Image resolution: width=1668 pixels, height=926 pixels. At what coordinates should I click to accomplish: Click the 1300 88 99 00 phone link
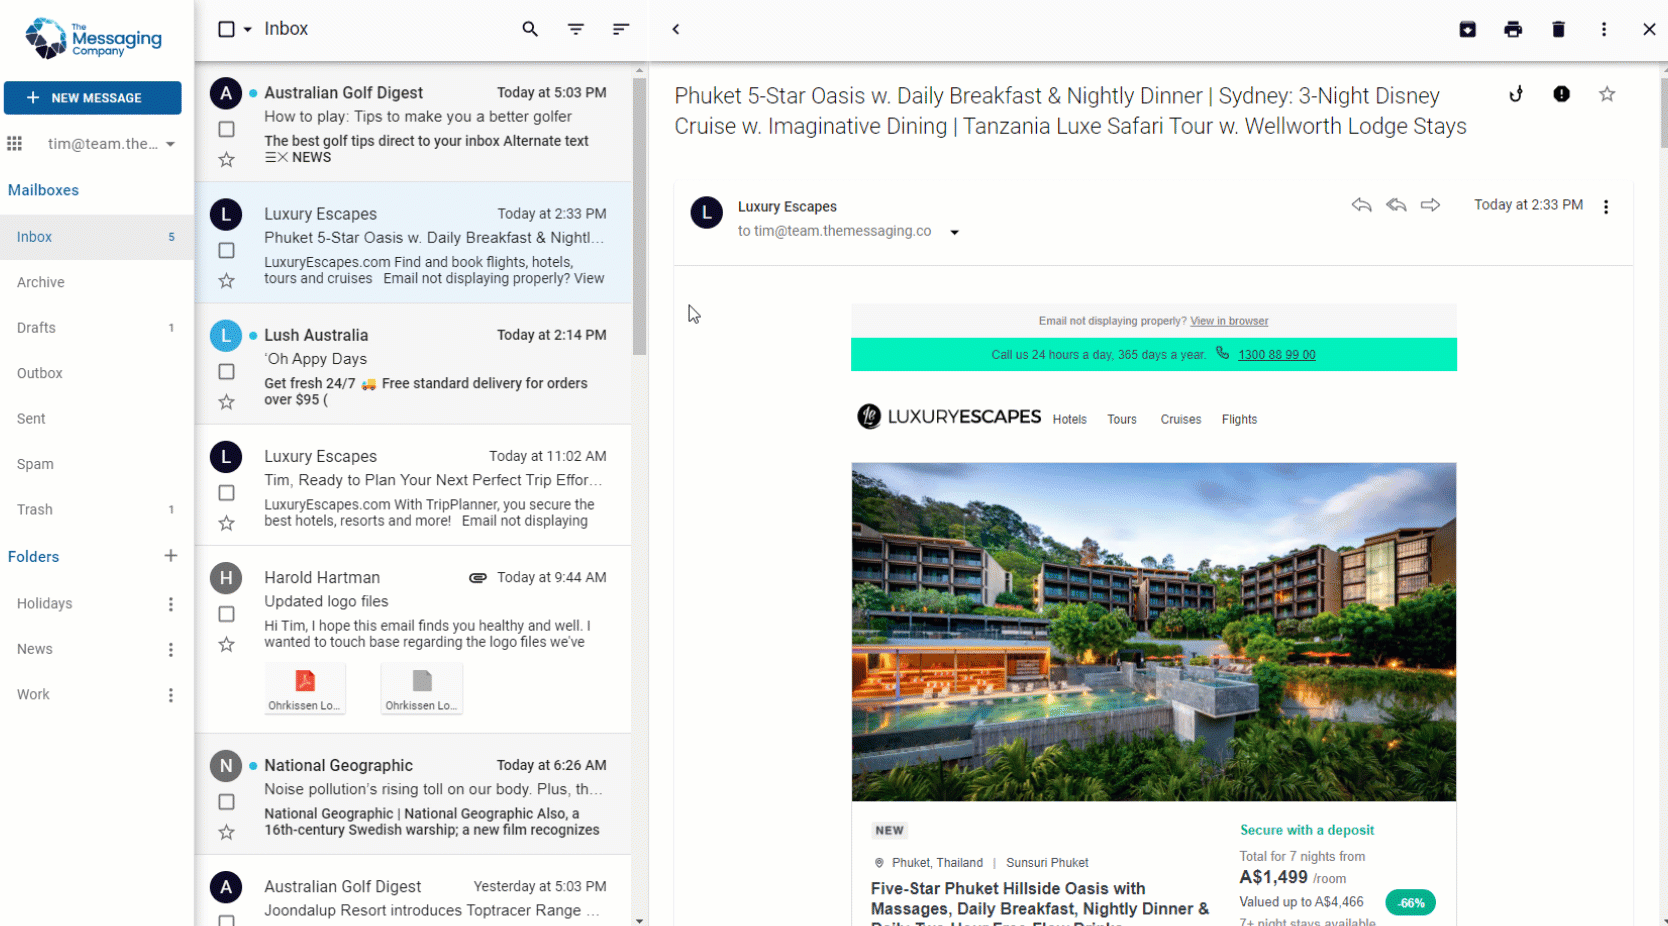pos(1276,355)
